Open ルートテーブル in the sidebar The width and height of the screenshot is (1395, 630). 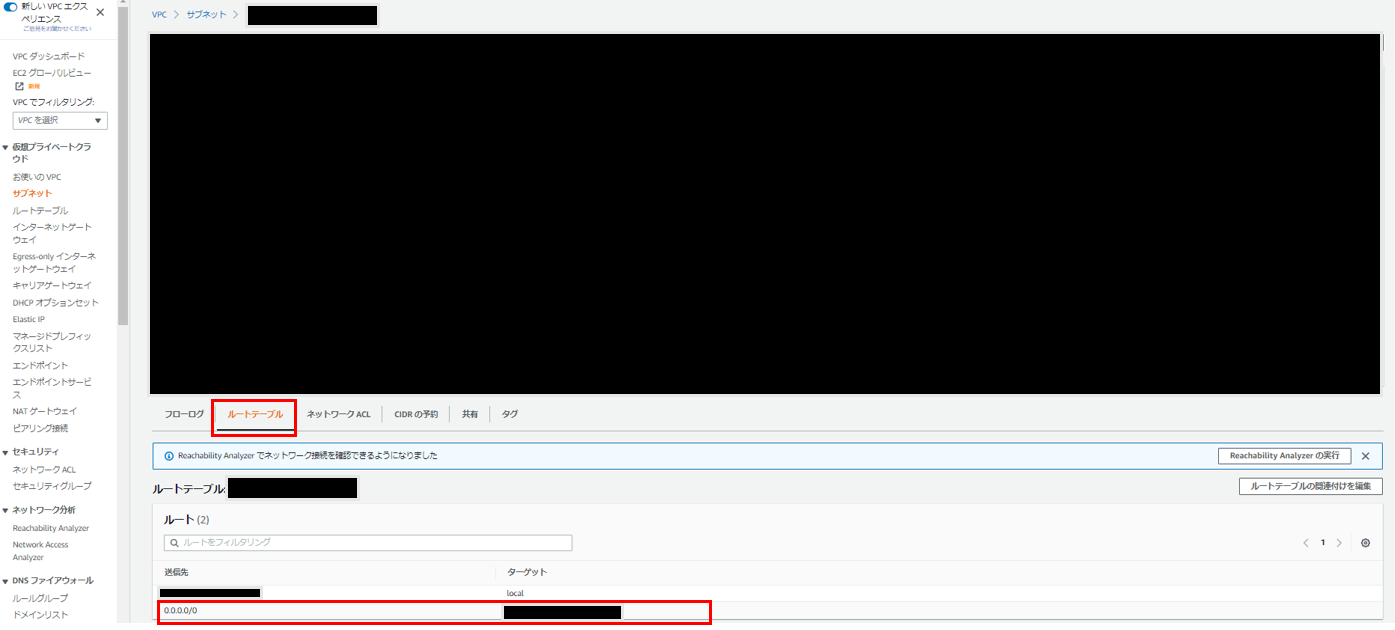(x=40, y=211)
